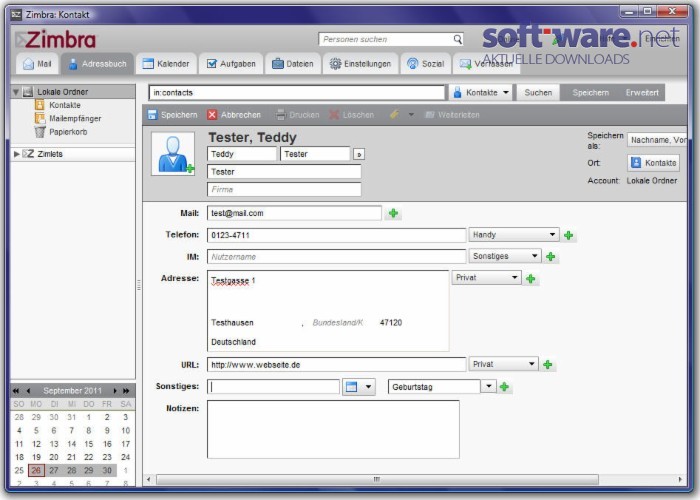The height and width of the screenshot is (500, 700).
Task: Open the date picker dropdown arrow
Action: [368, 387]
